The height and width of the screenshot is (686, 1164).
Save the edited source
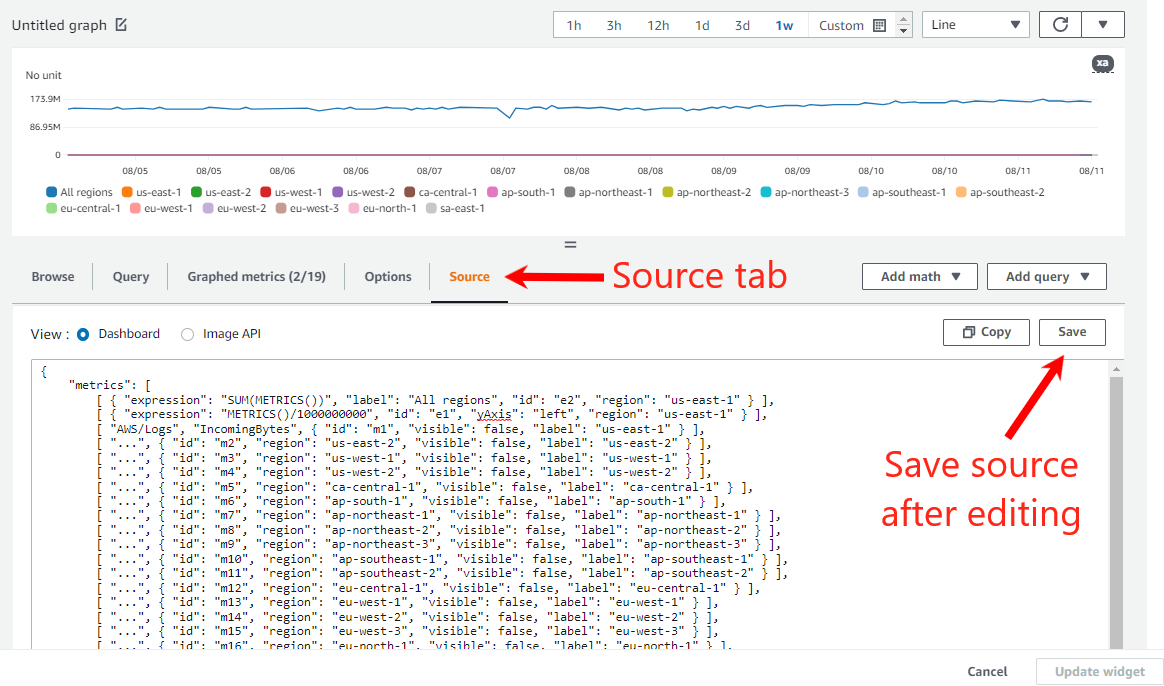point(1071,332)
